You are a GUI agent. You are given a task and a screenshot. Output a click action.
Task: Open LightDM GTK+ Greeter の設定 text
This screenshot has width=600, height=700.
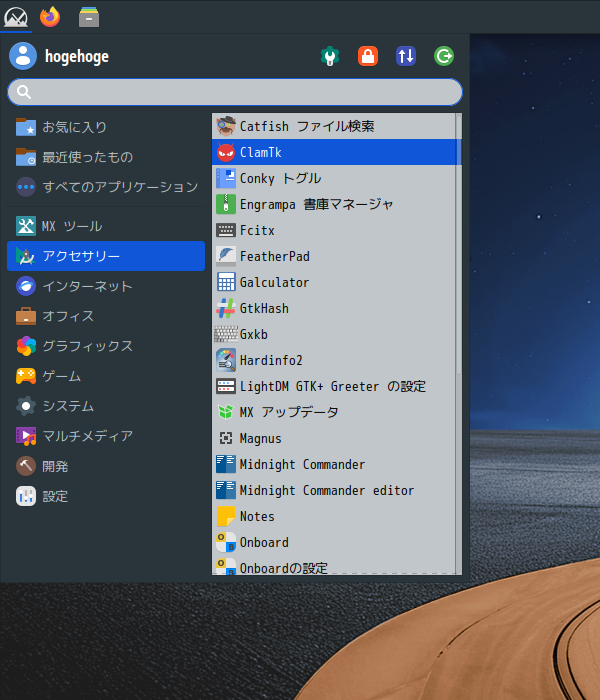333,386
